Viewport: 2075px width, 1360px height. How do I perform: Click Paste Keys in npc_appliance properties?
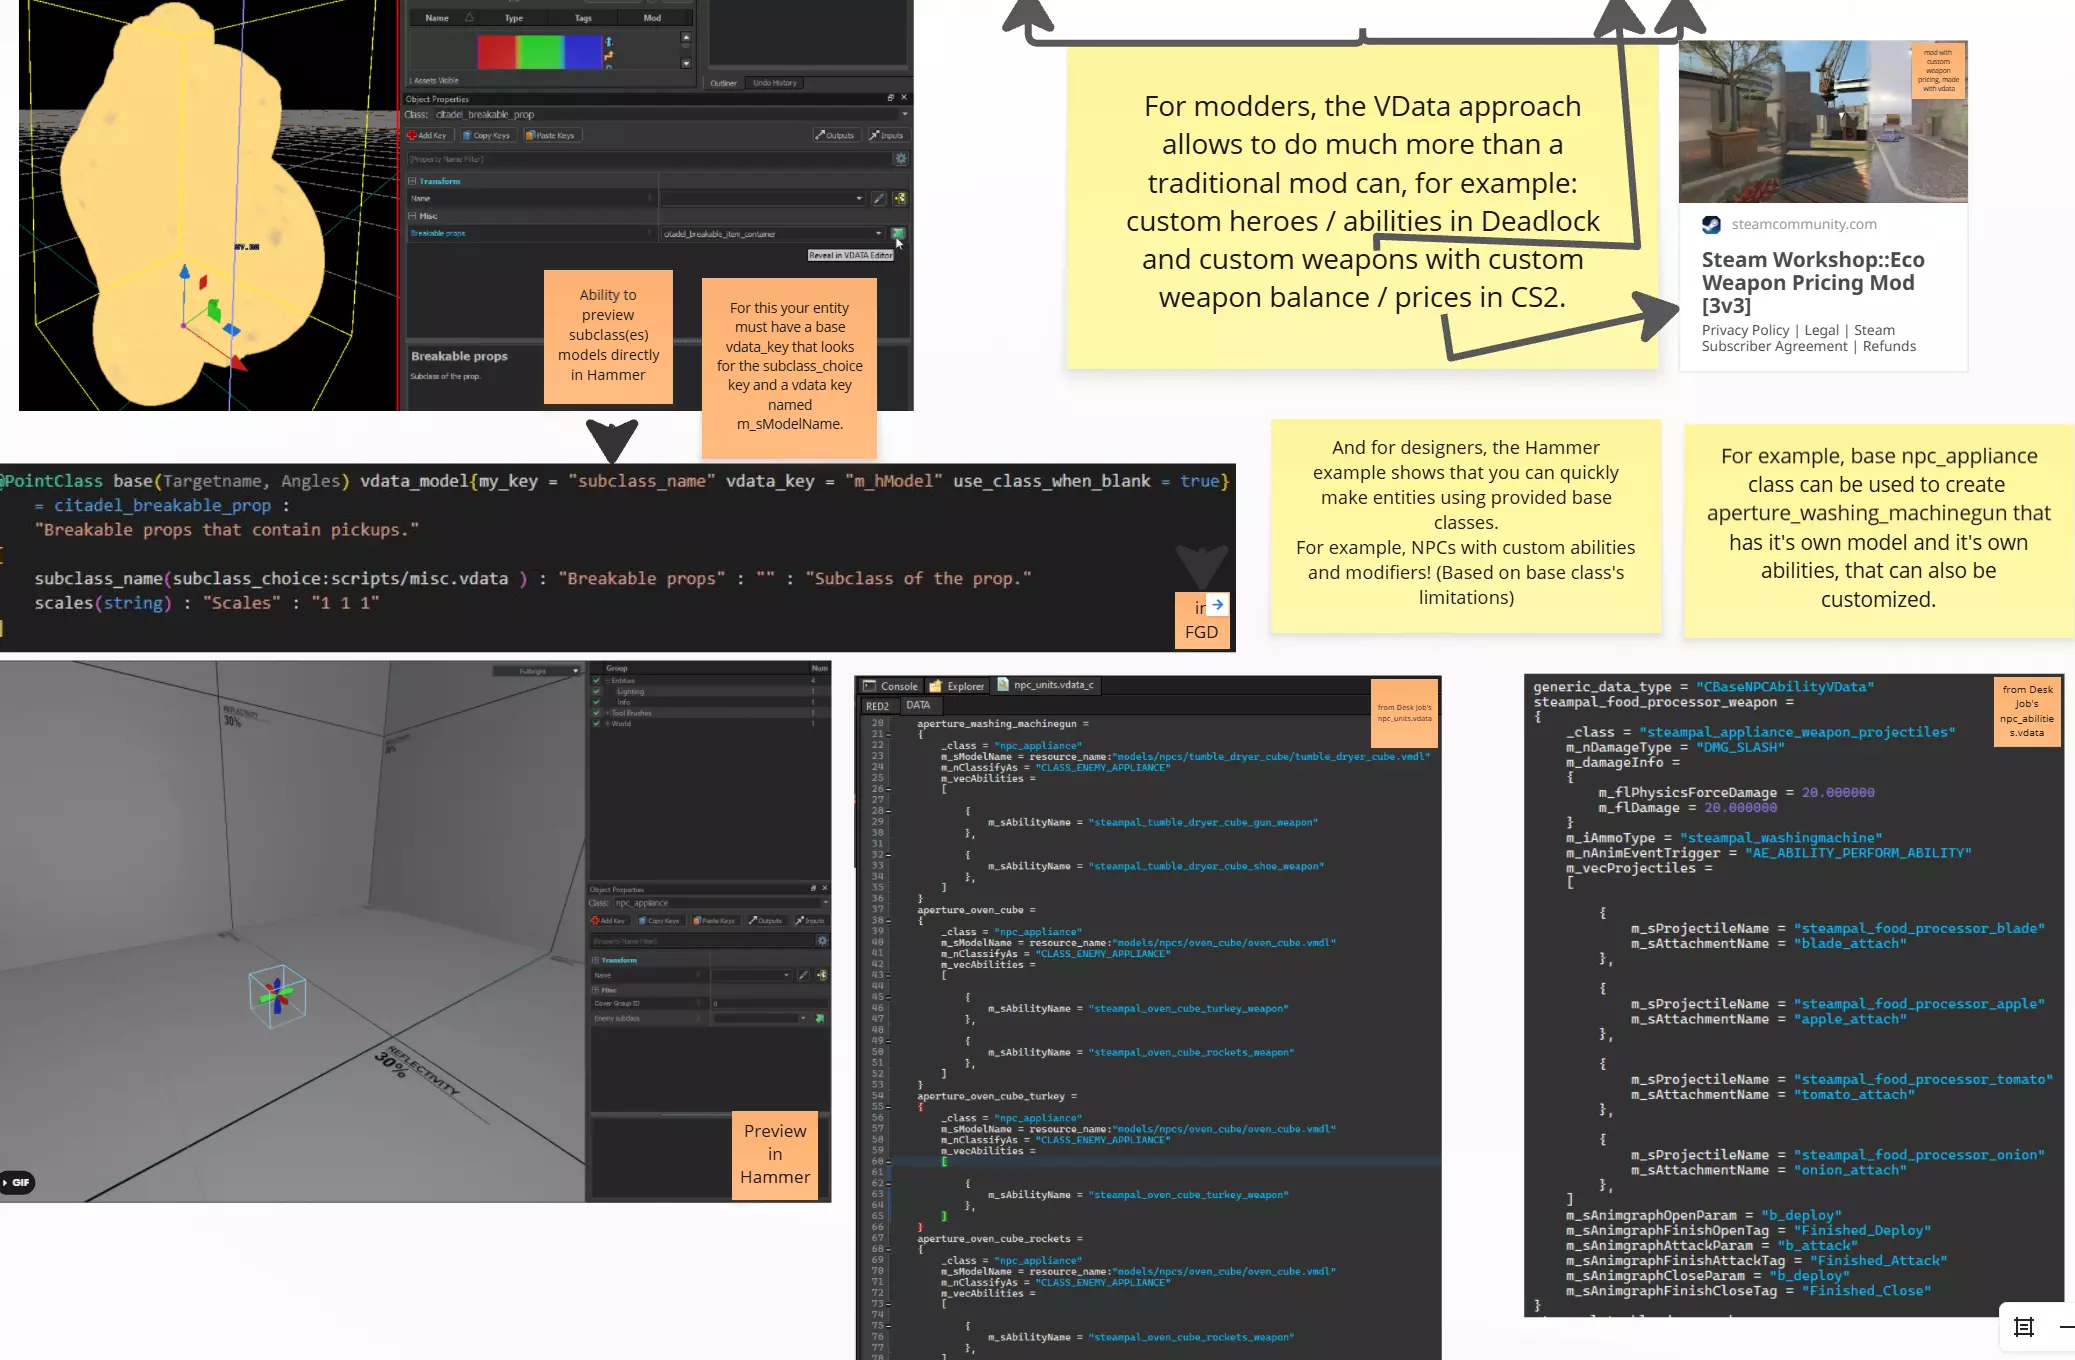click(714, 920)
